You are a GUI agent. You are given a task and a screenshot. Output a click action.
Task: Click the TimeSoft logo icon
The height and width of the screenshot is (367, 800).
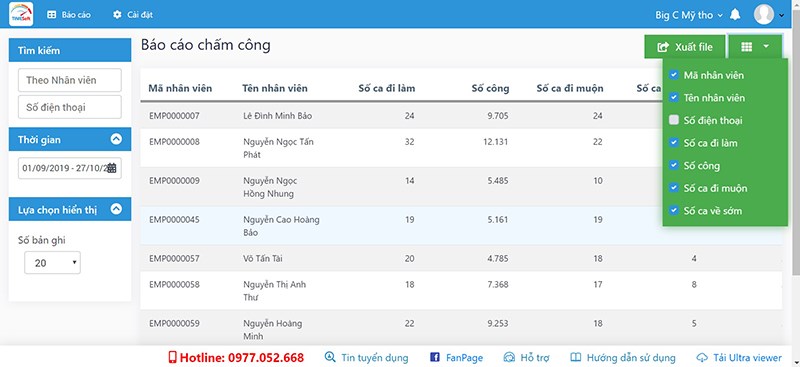tap(21, 14)
